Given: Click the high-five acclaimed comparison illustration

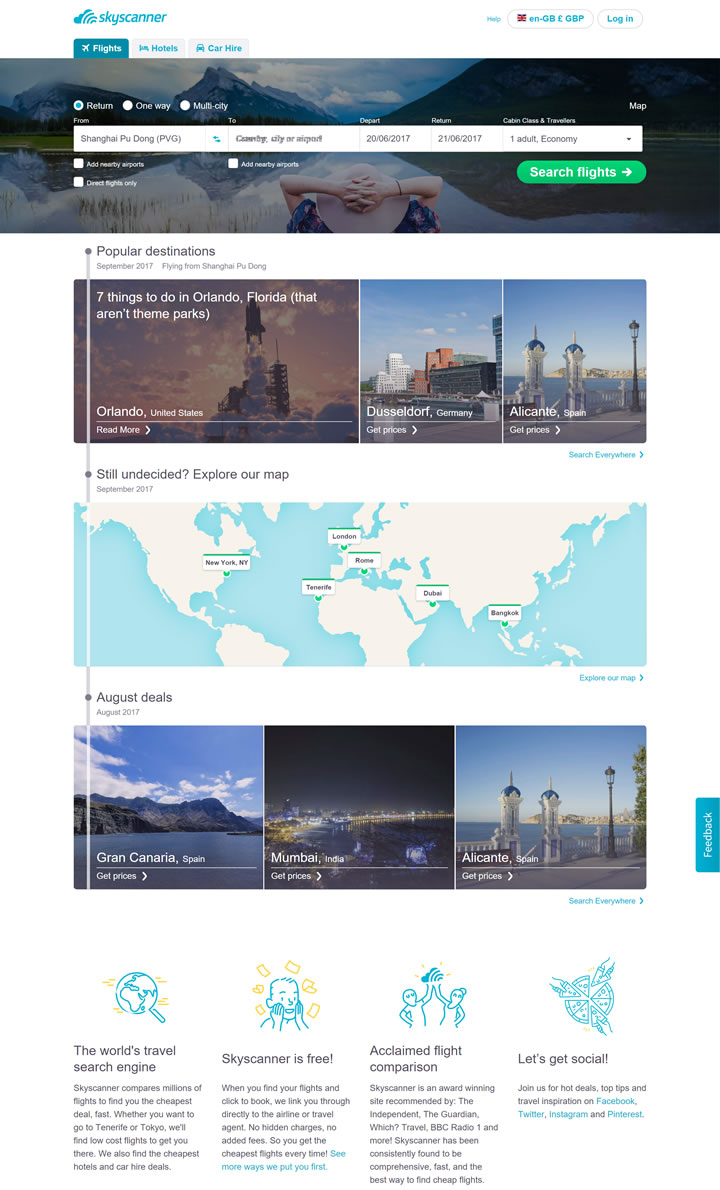Looking at the screenshot, I should click(x=433, y=995).
